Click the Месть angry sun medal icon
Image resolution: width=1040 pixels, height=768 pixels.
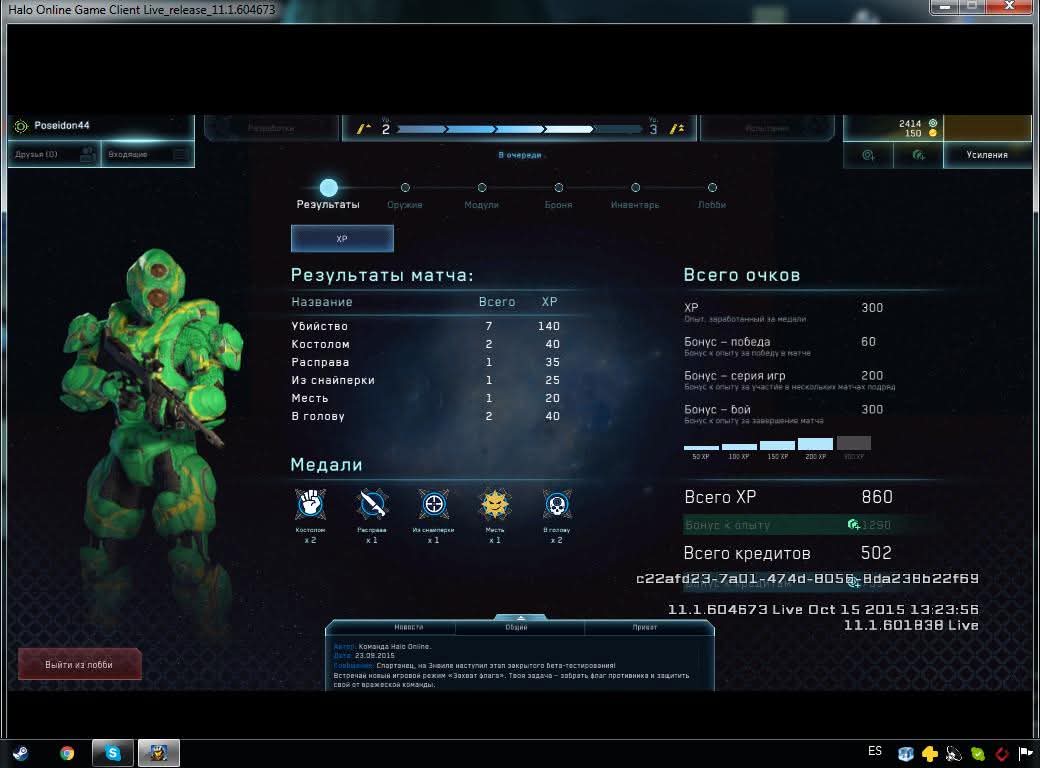tap(495, 504)
